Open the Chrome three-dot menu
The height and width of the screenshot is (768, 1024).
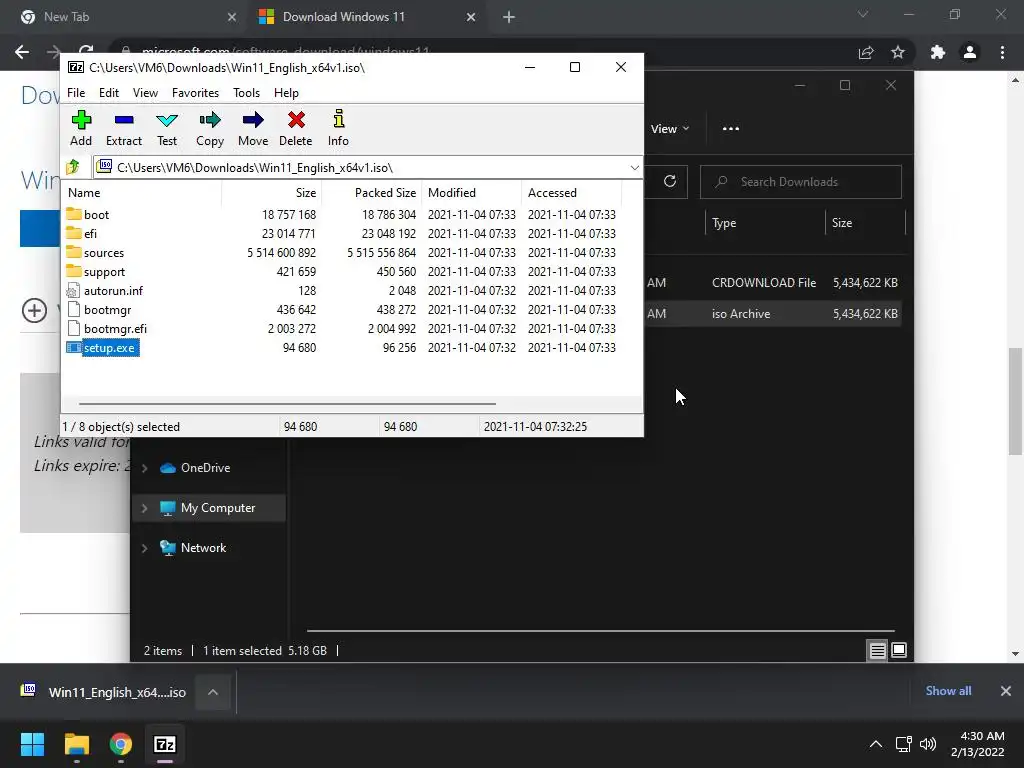1002,52
